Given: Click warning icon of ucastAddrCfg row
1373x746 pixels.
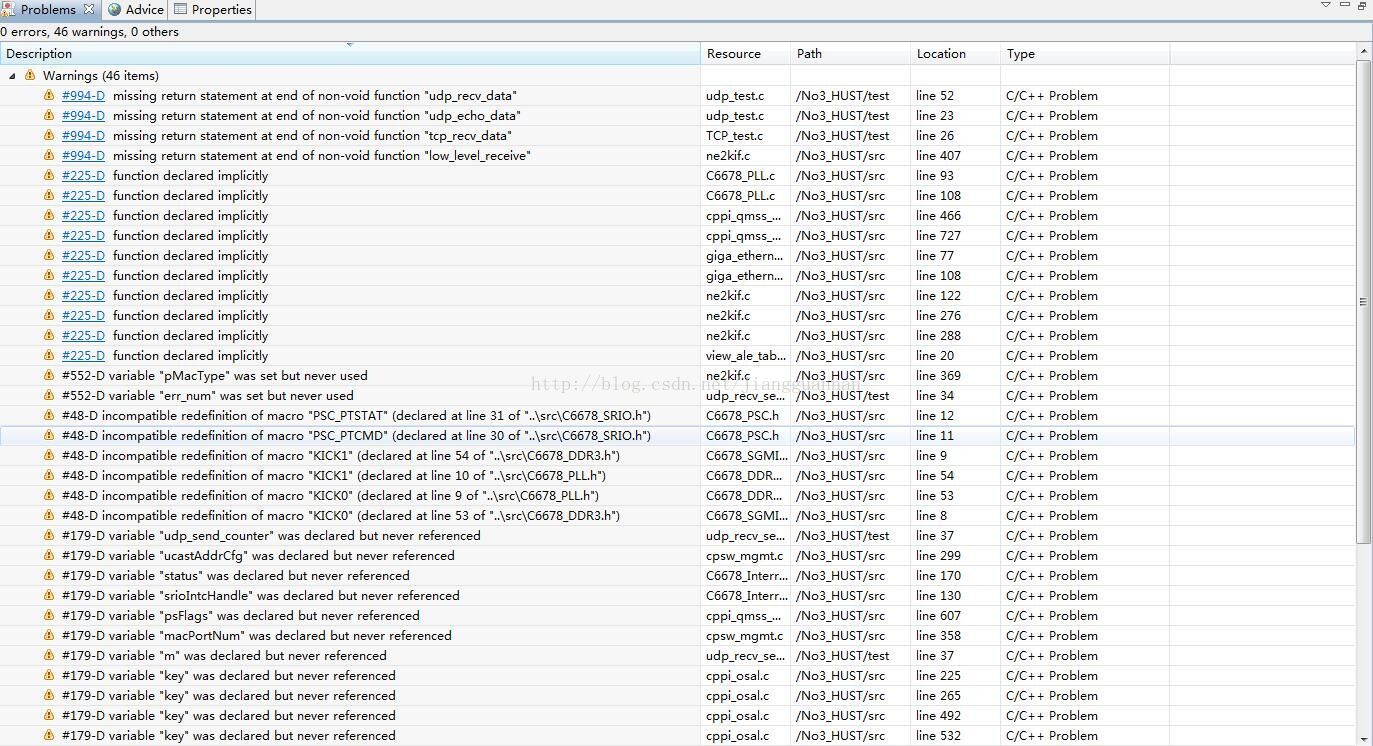Looking at the screenshot, I should [x=49, y=556].
